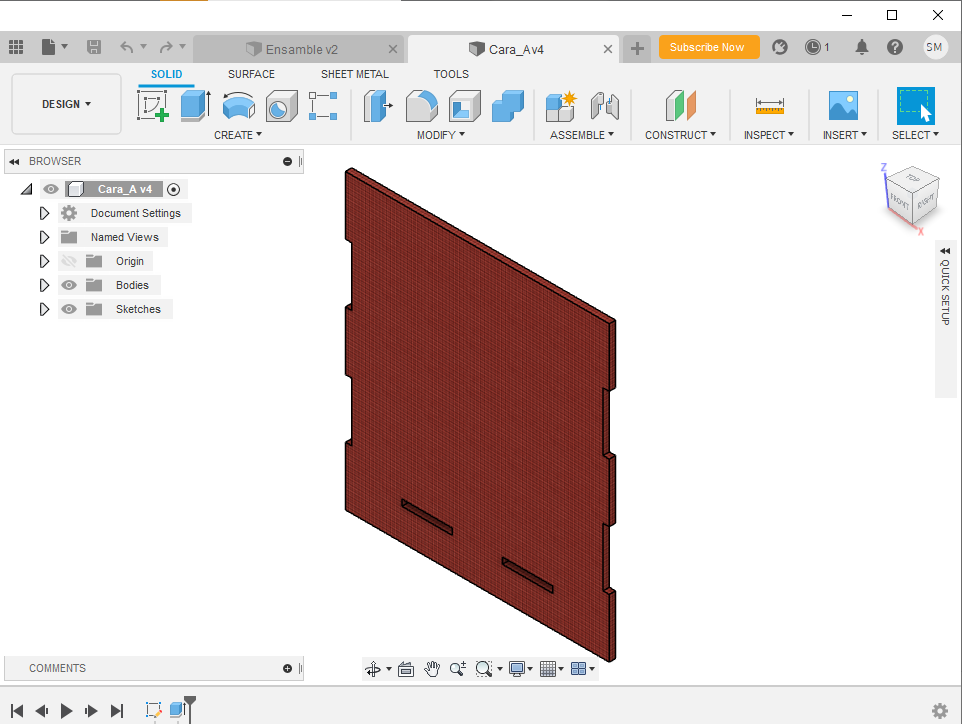Screen dimensions: 962x724
Task: Click the ViewCube to reorient view
Action: pyautogui.click(x=912, y=195)
